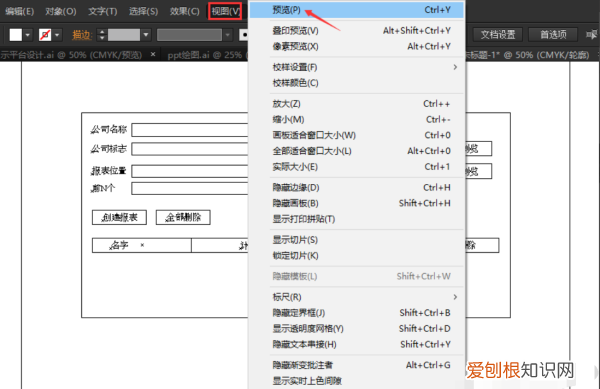Switch to the 未标题-1 document tab
This screenshot has height=389, width=600.
tap(528, 55)
